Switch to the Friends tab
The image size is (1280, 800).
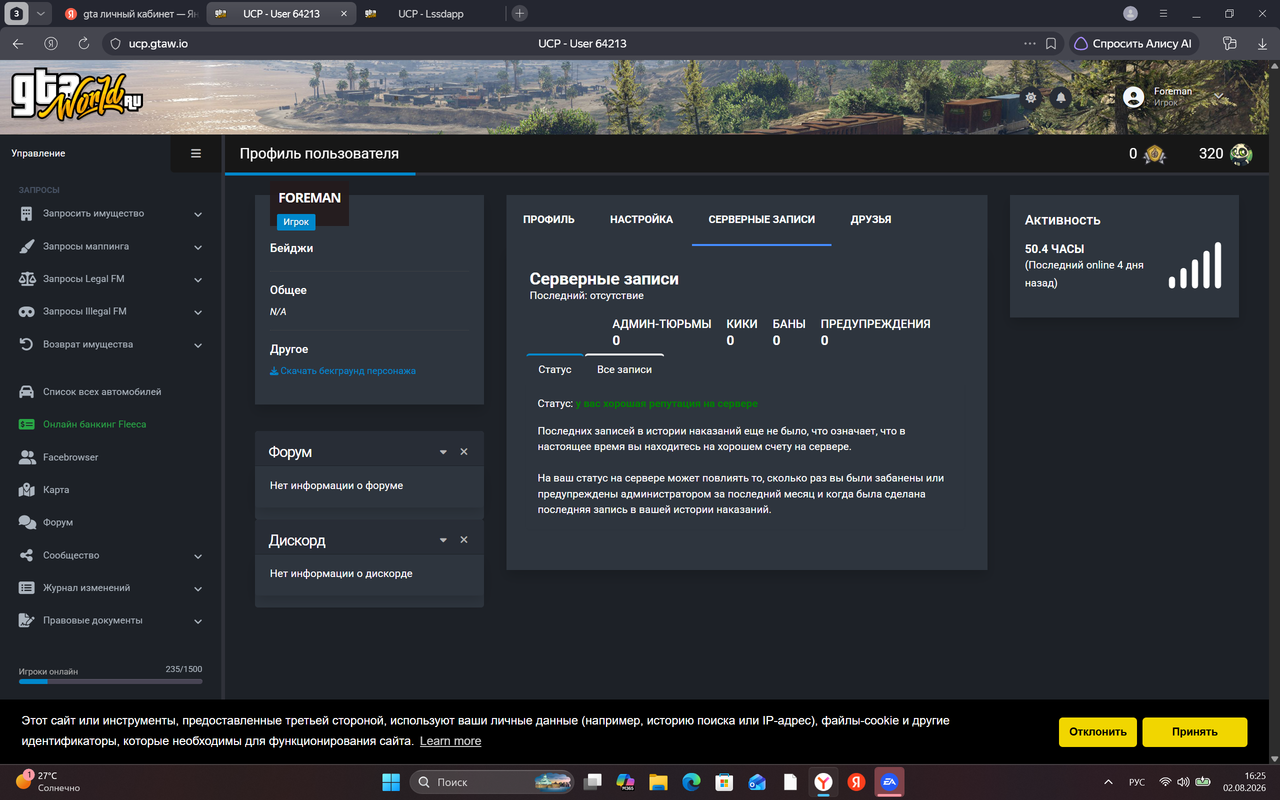click(871, 219)
